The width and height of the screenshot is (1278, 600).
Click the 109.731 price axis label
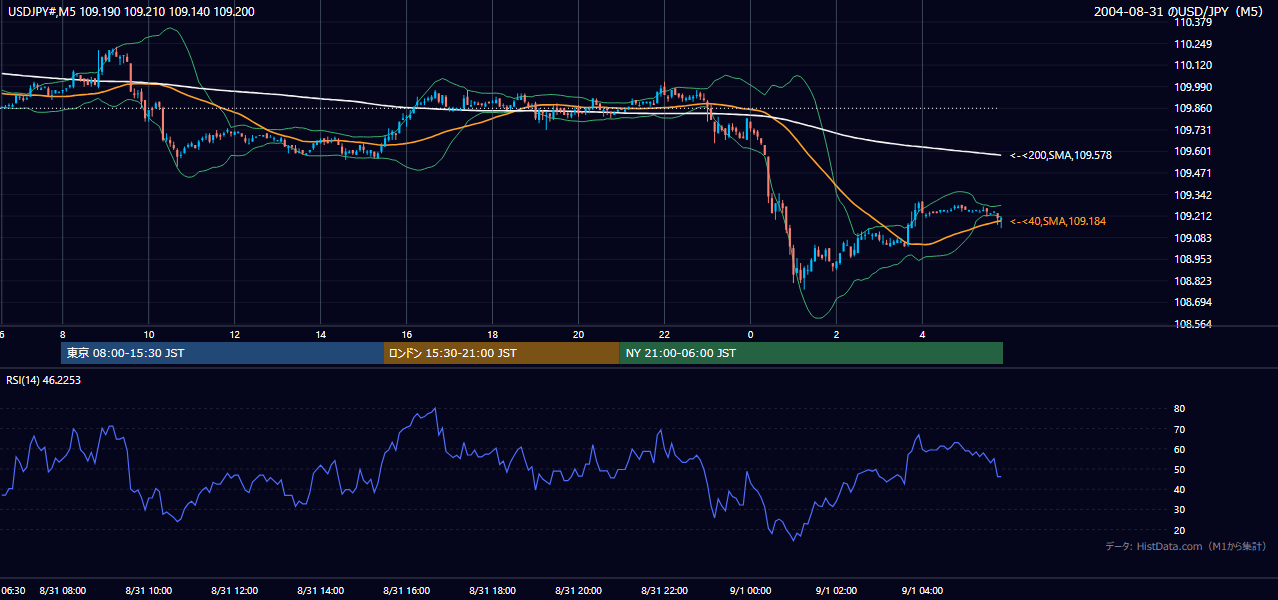click(x=1192, y=130)
